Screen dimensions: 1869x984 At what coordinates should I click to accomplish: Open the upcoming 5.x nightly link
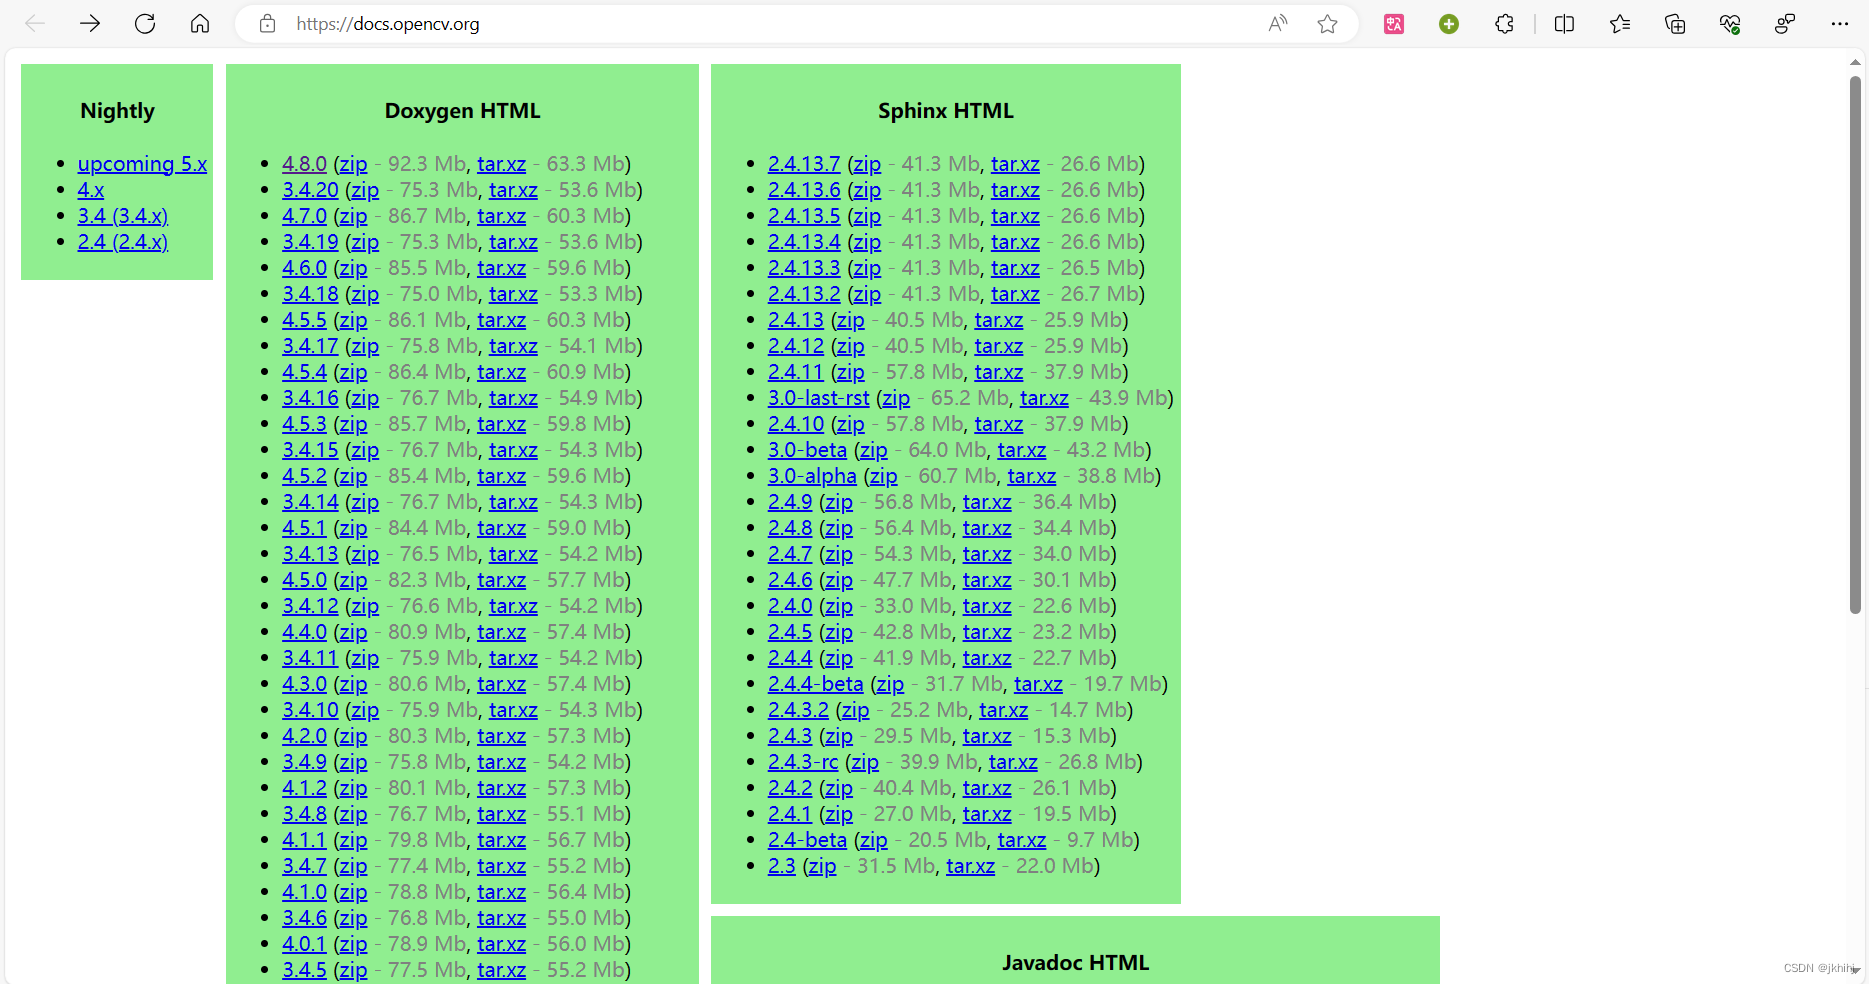[x=142, y=163]
